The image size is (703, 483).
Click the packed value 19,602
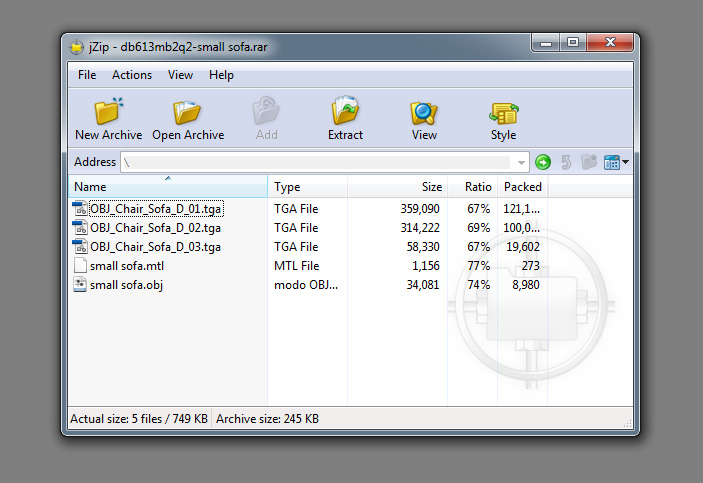pos(523,247)
